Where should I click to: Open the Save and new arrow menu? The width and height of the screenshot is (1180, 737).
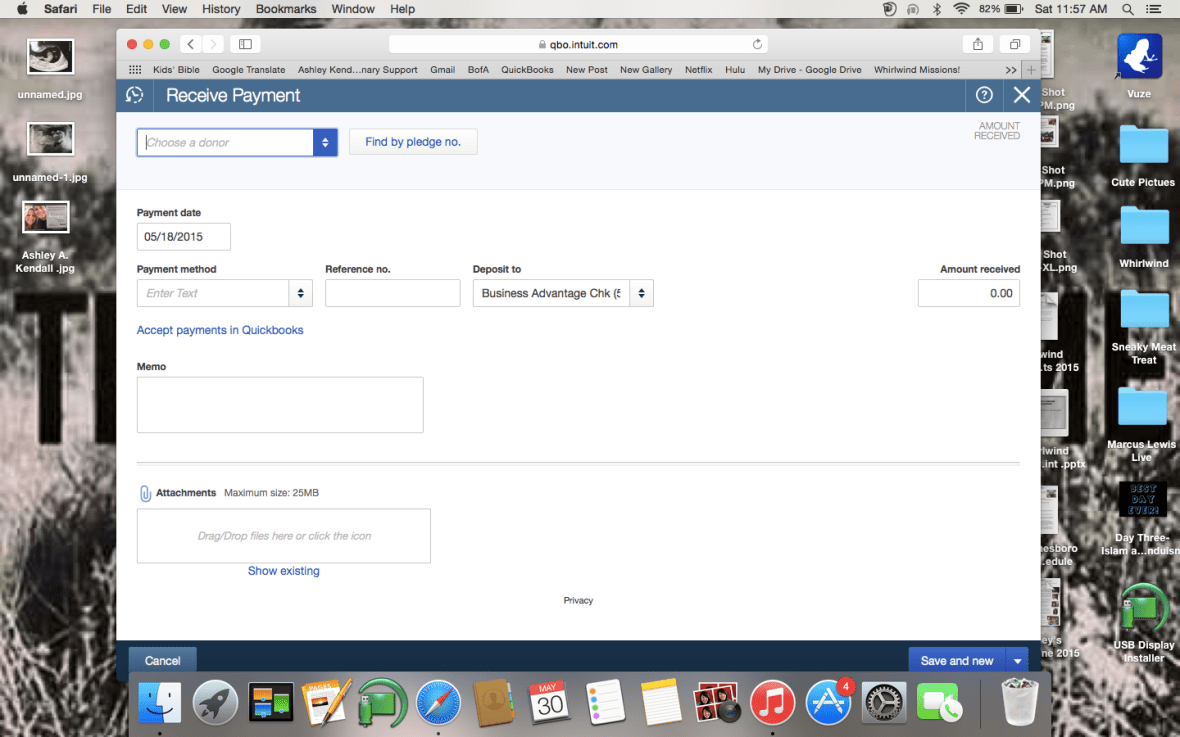1018,661
